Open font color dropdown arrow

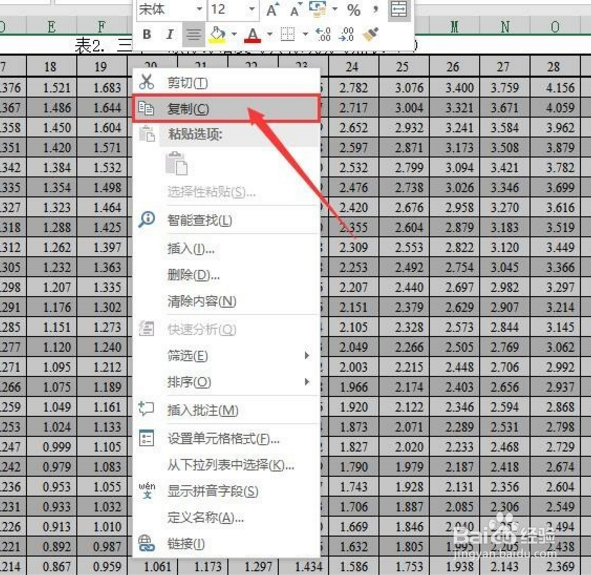pyautogui.click(x=270, y=34)
